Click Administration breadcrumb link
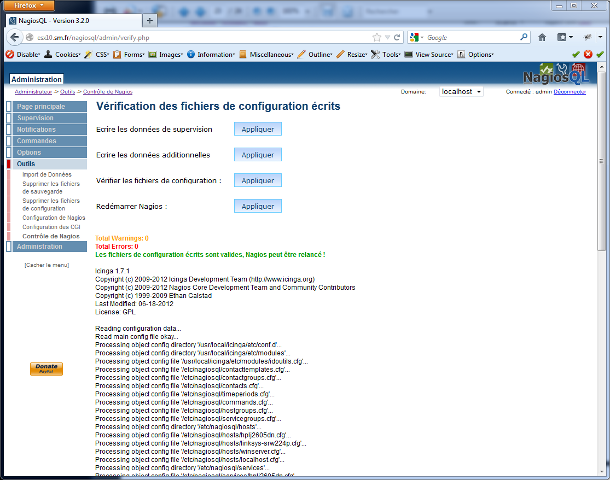The width and height of the screenshot is (610, 480). pyautogui.click(x=33, y=92)
